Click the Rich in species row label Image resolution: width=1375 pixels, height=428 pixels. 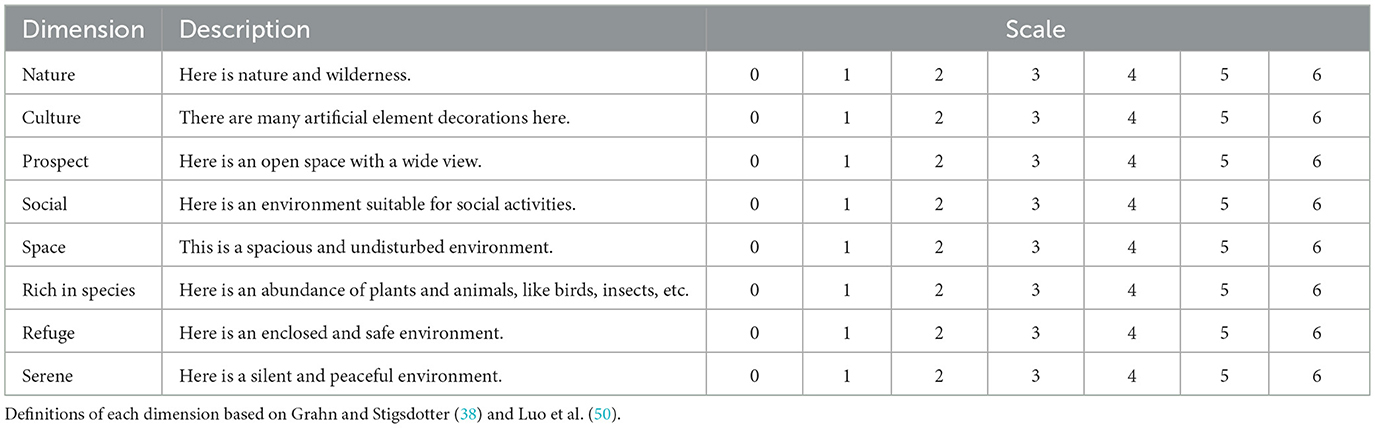[78, 290]
